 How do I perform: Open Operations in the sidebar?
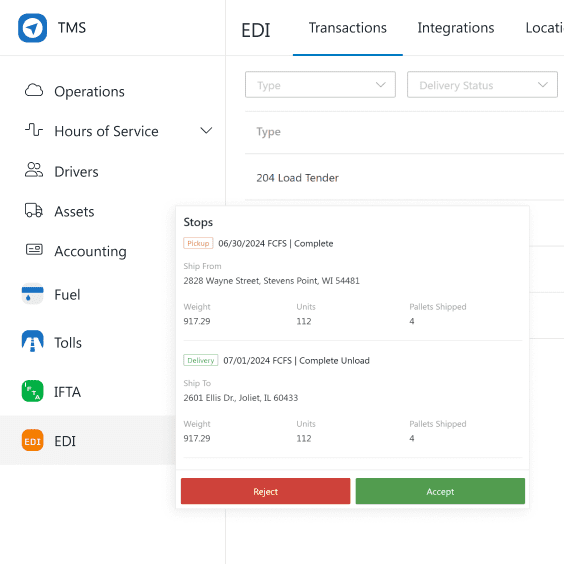point(89,91)
